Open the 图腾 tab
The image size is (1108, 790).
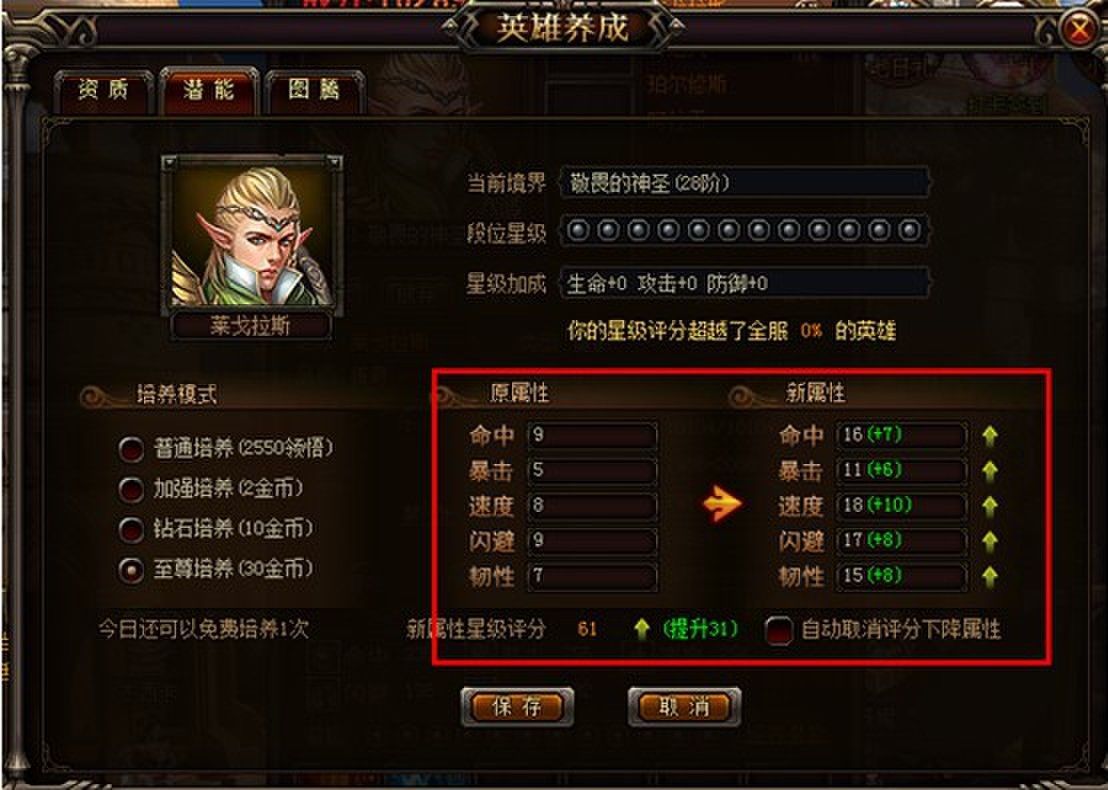pyautogui.click(x=314, y=92)
